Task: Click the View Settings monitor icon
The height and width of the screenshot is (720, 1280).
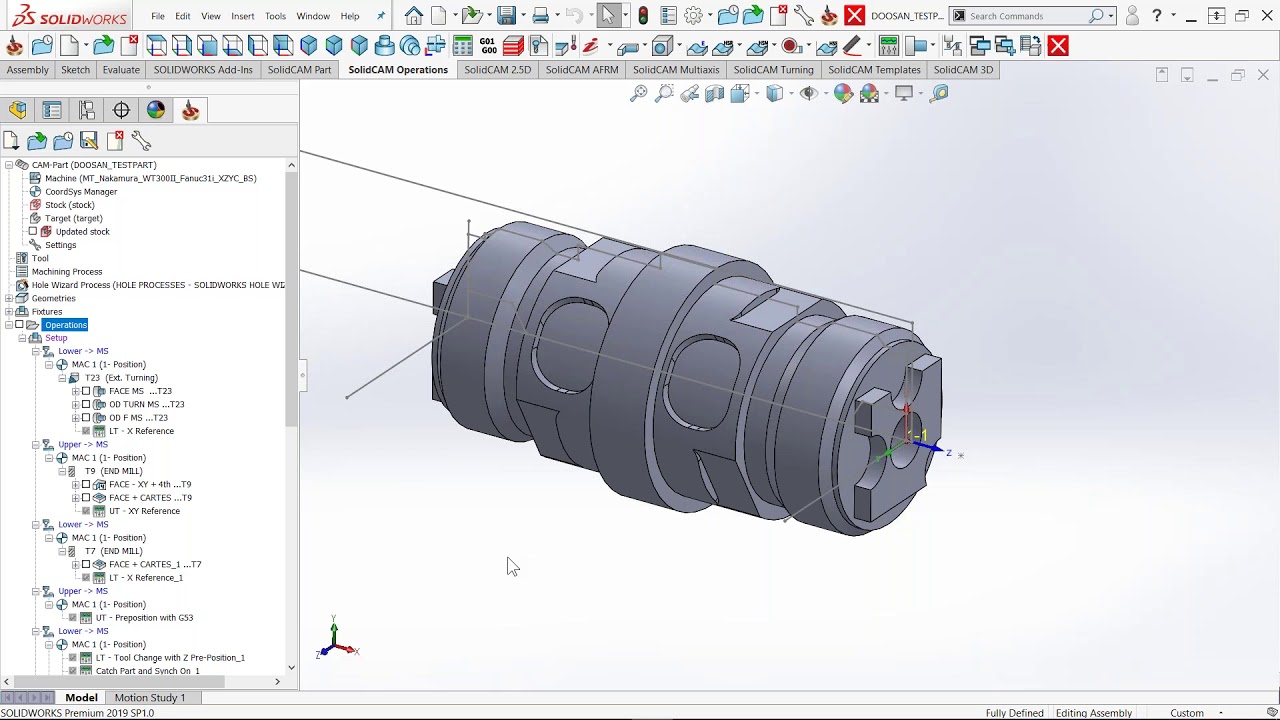Action: [904, 93]
